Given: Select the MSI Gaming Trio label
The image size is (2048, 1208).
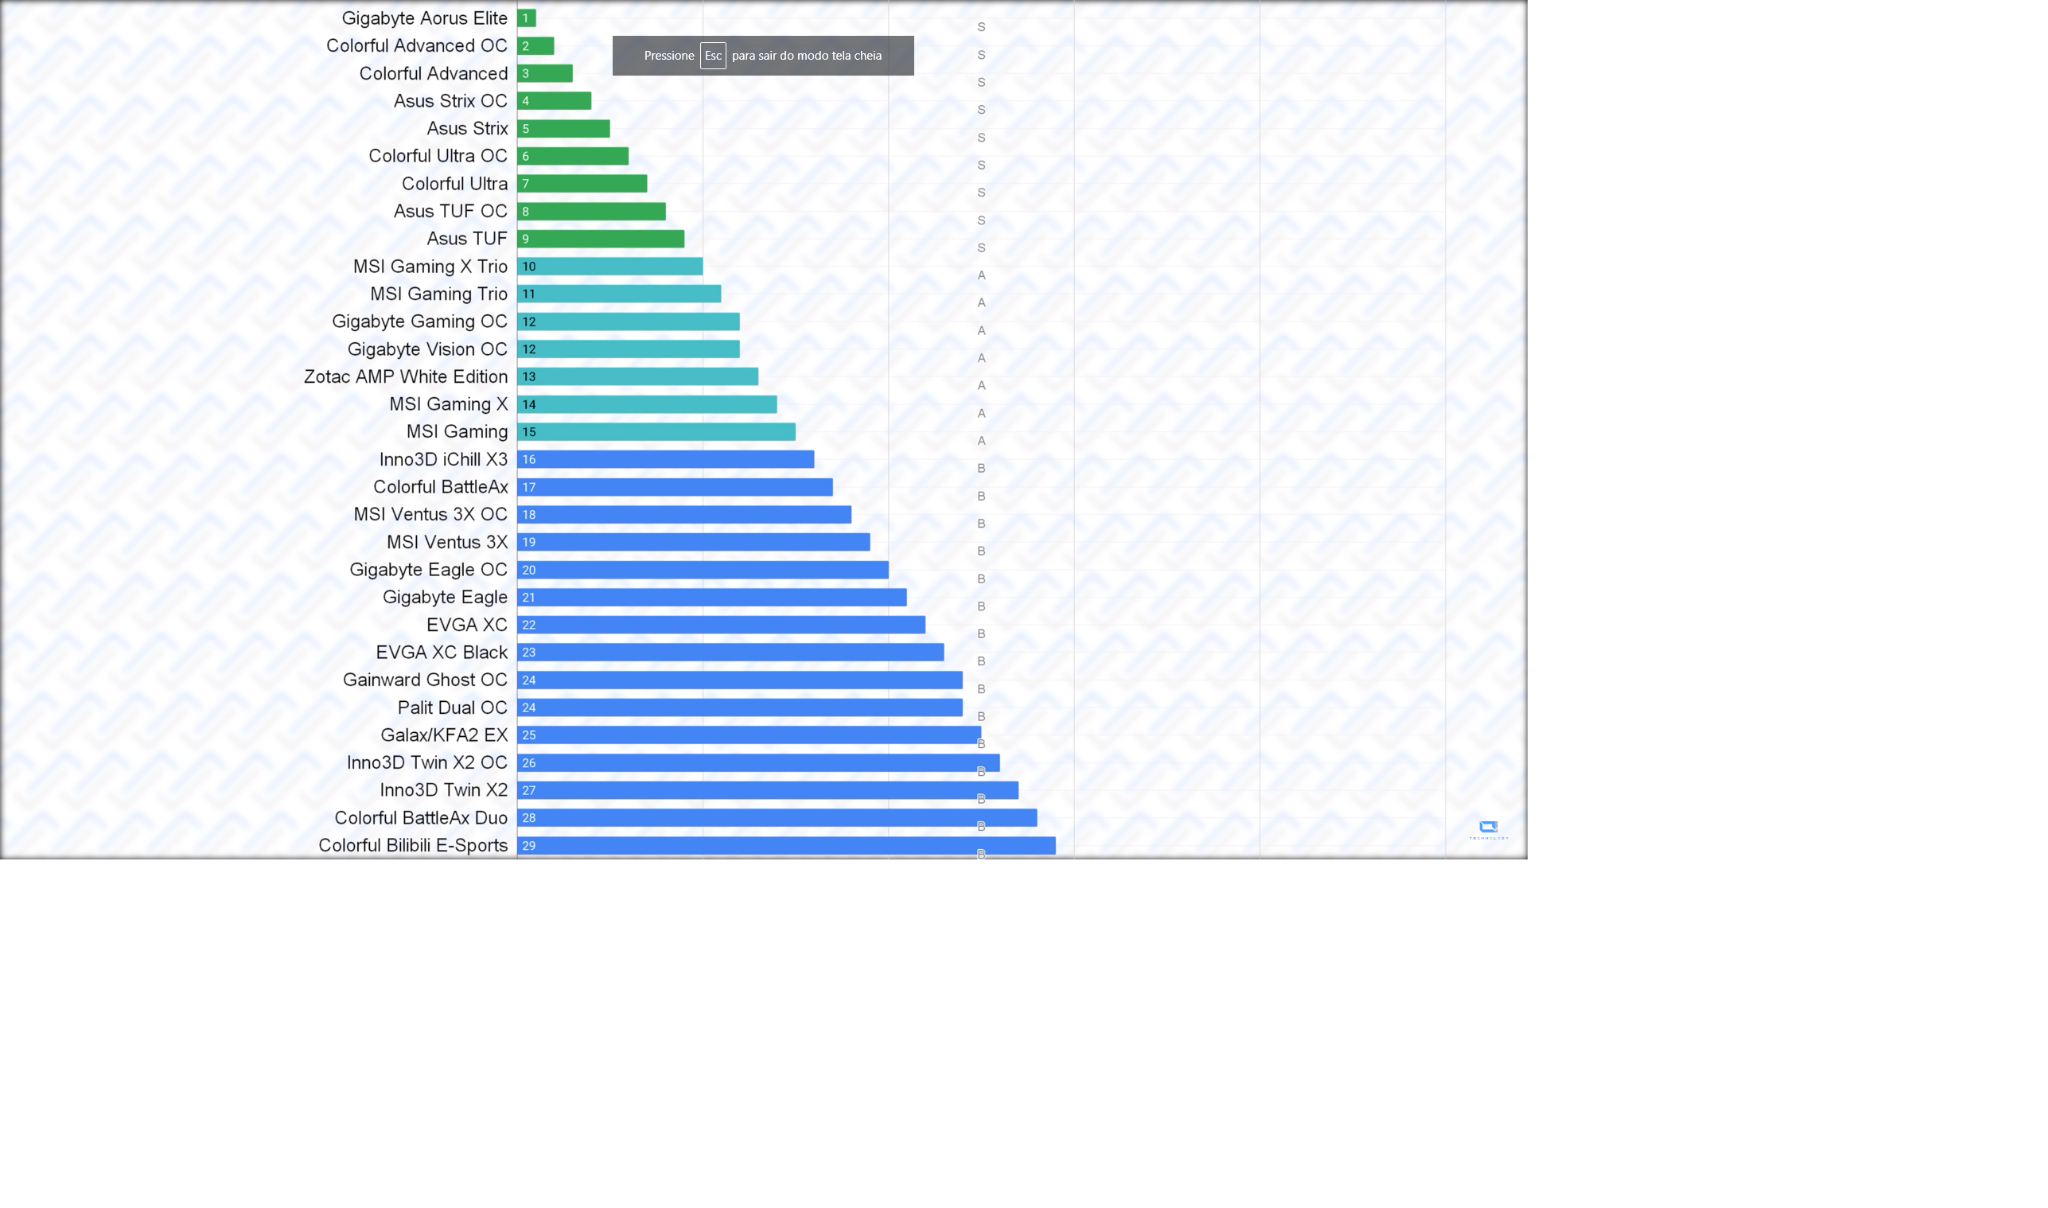Looking at the screenshot, I should [x=439, y=294].
